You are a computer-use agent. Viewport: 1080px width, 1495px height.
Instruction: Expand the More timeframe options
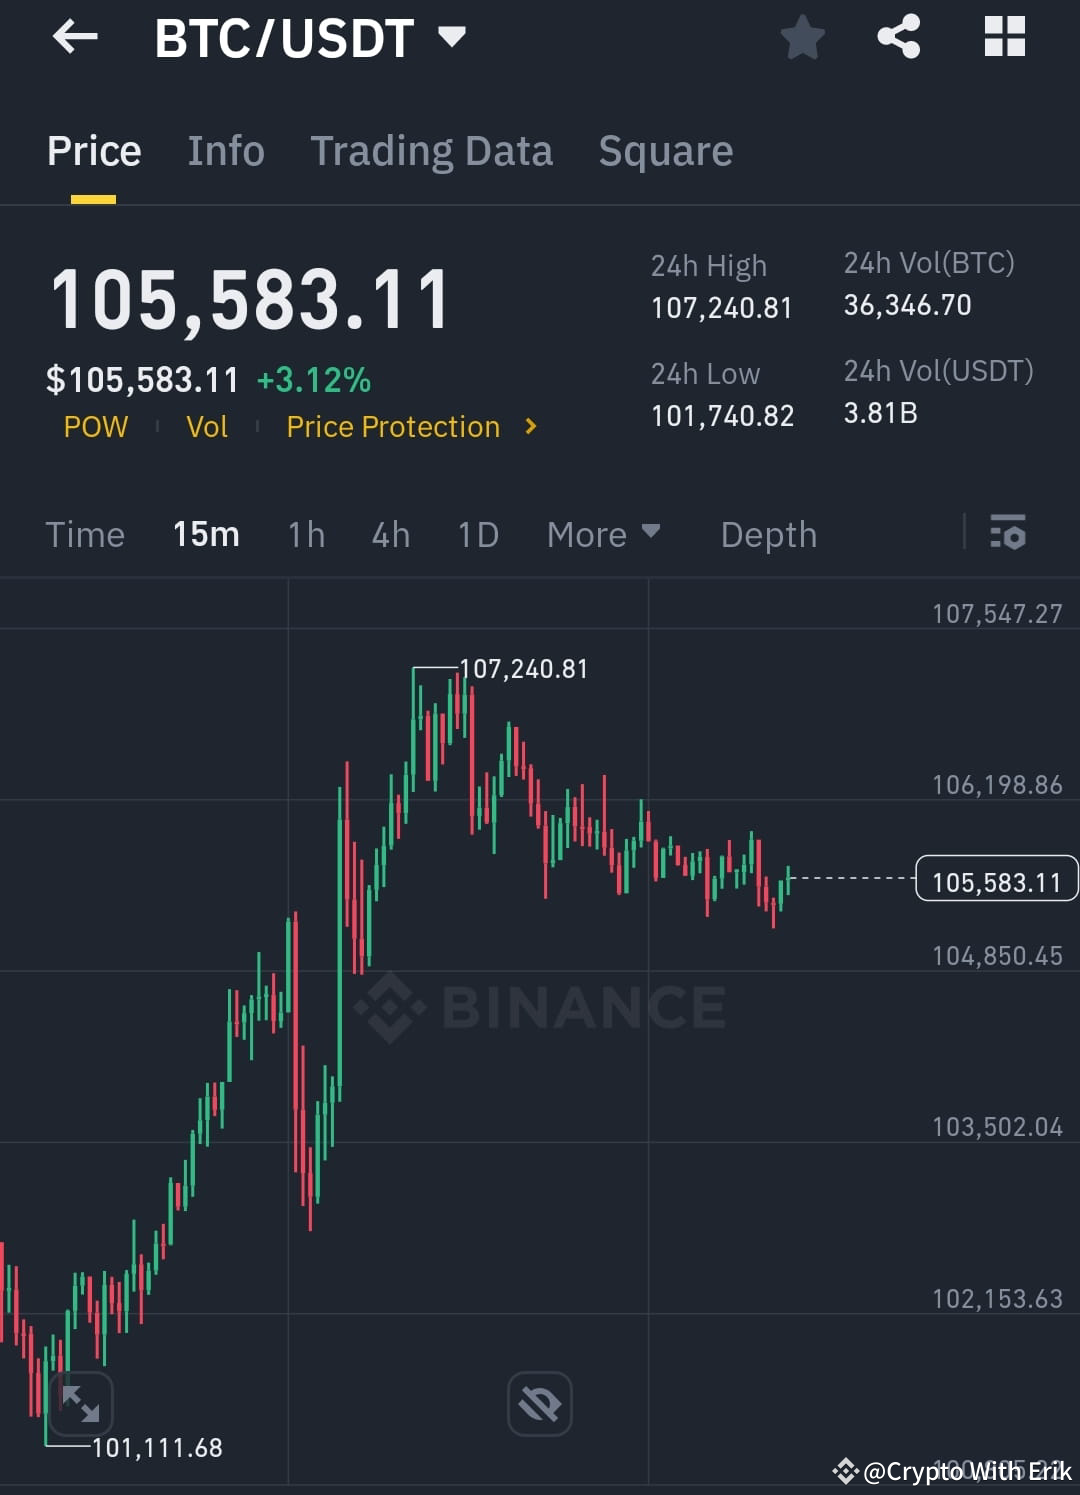coord(603,534)
